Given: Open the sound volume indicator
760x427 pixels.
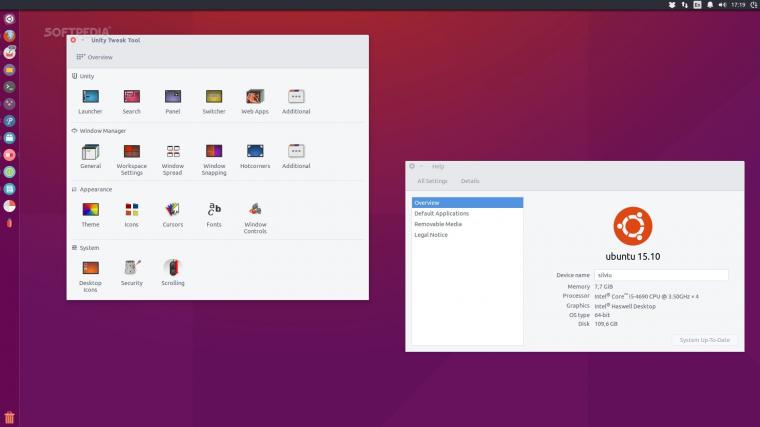Looking at the screenshot, I should (x=722, y=5).
